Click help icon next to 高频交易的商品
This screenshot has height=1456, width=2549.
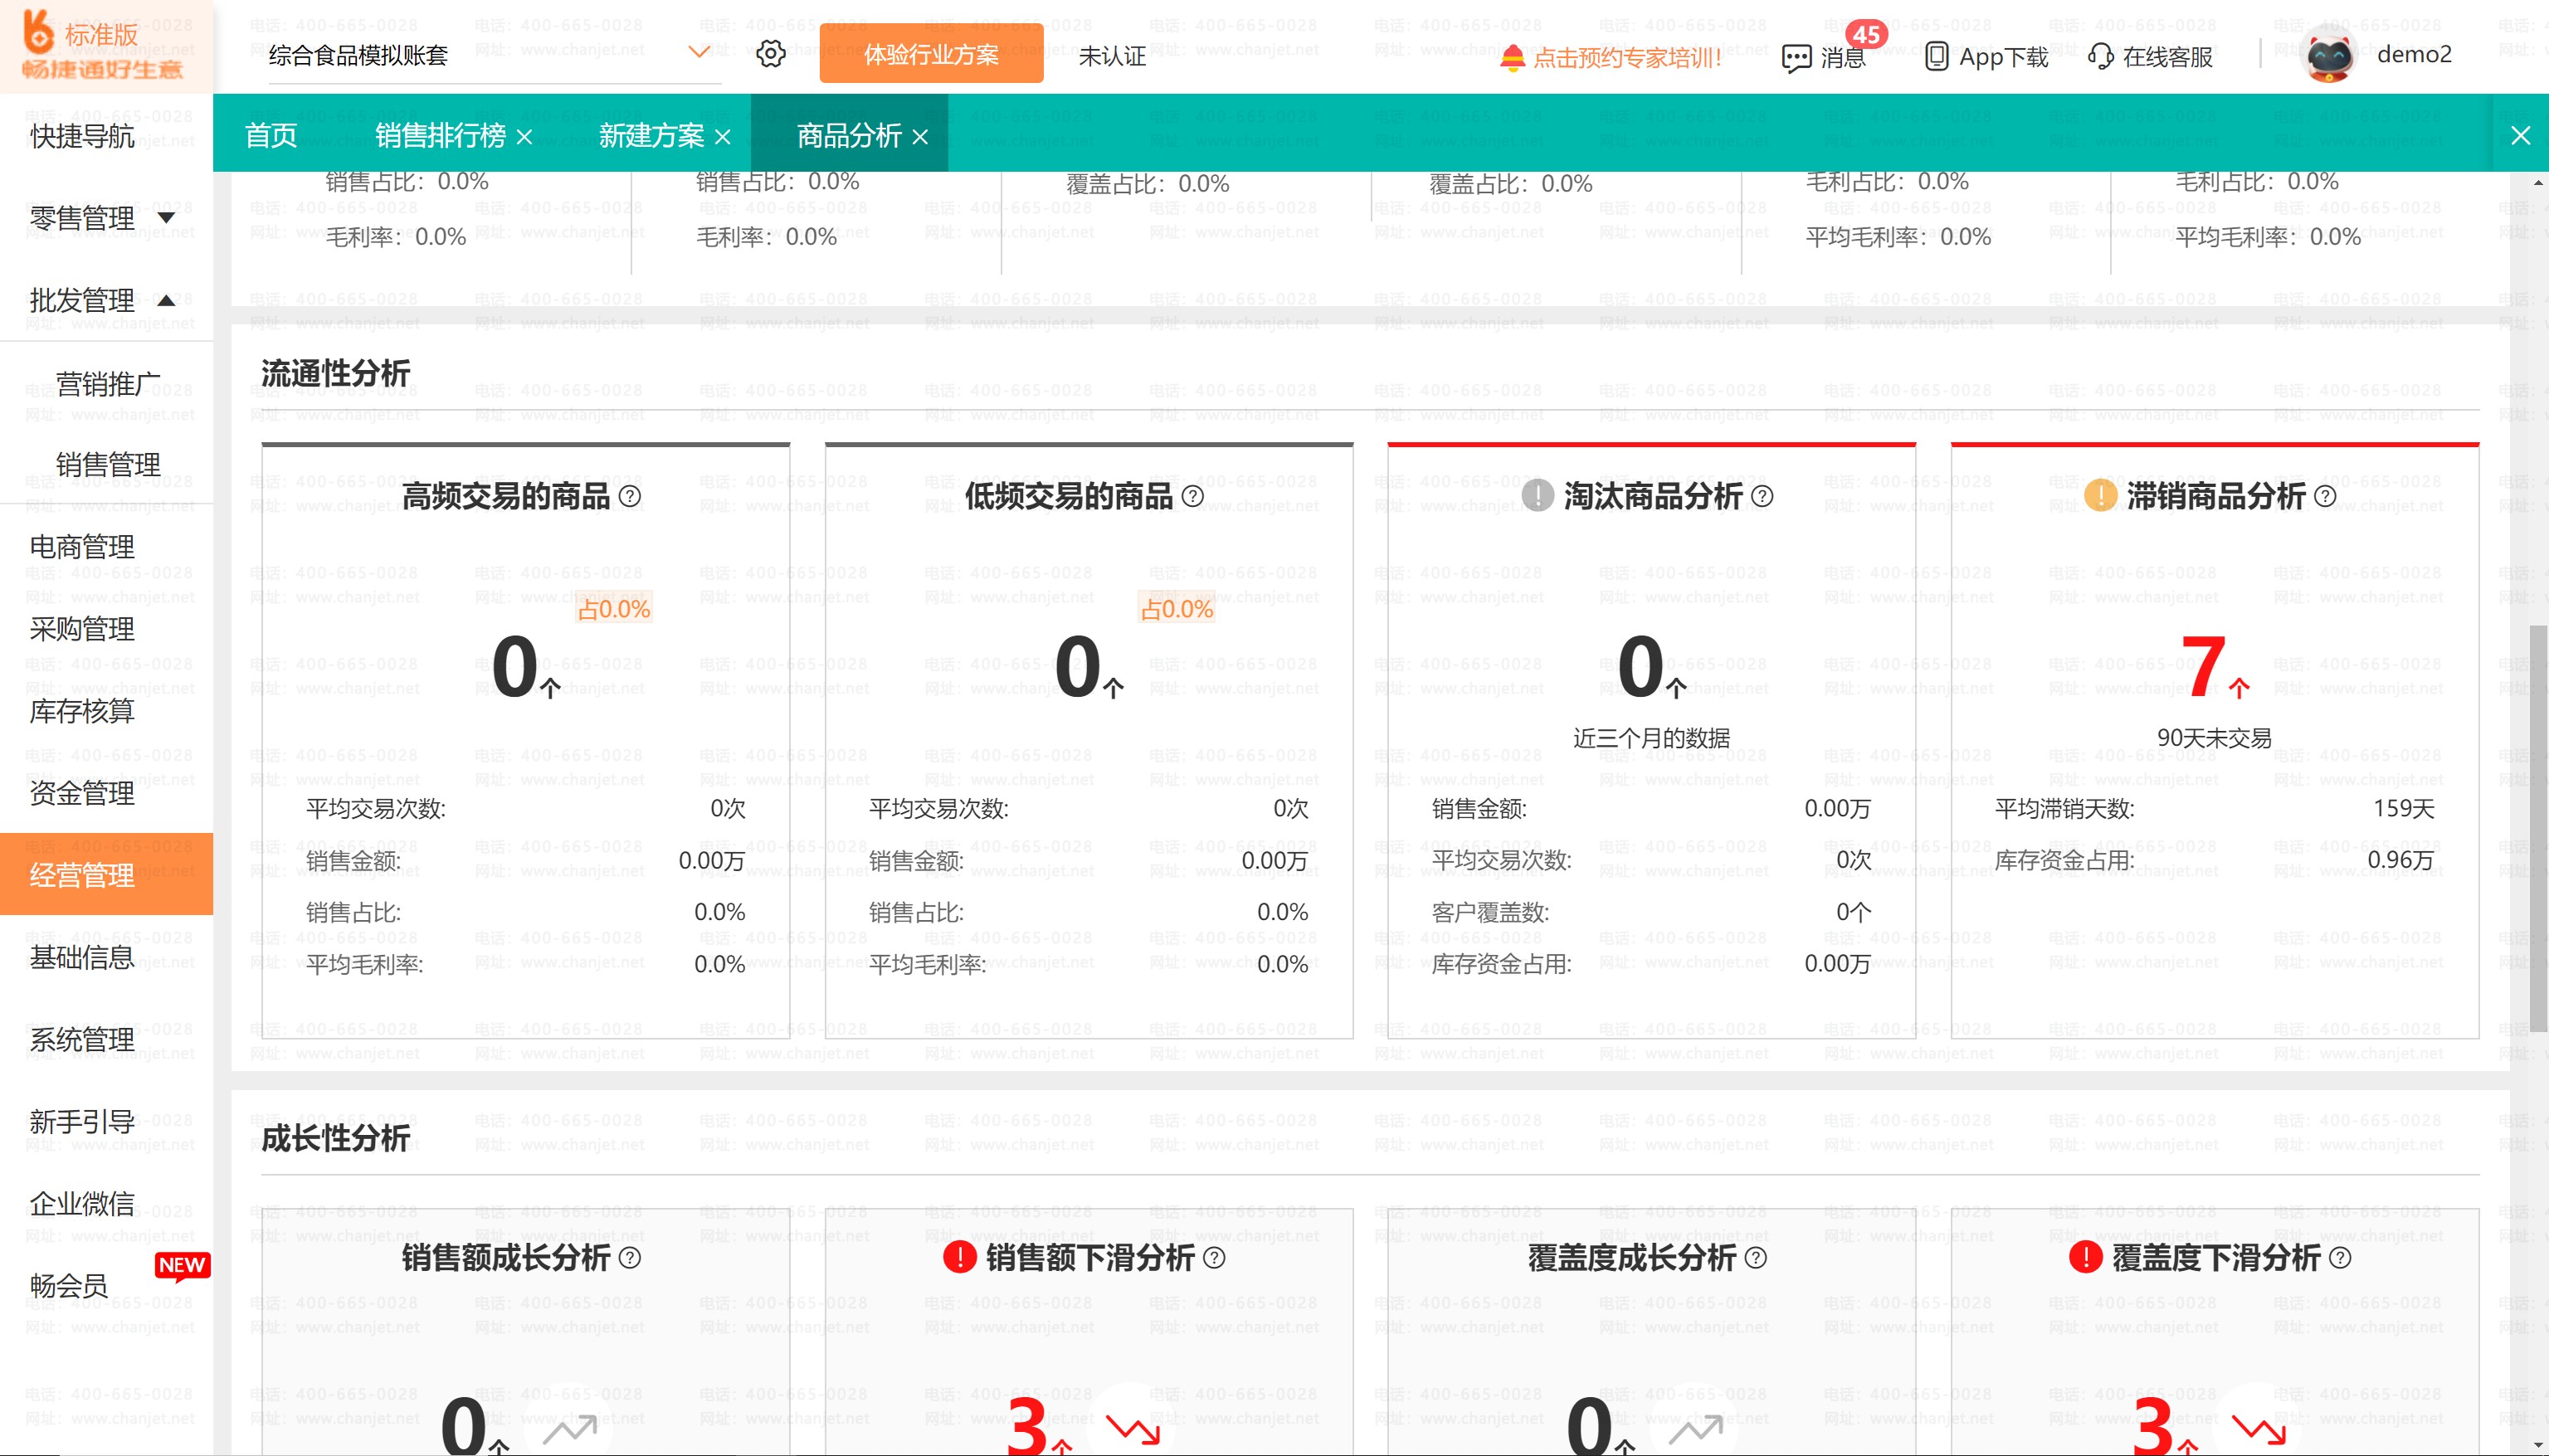point(629,496)
